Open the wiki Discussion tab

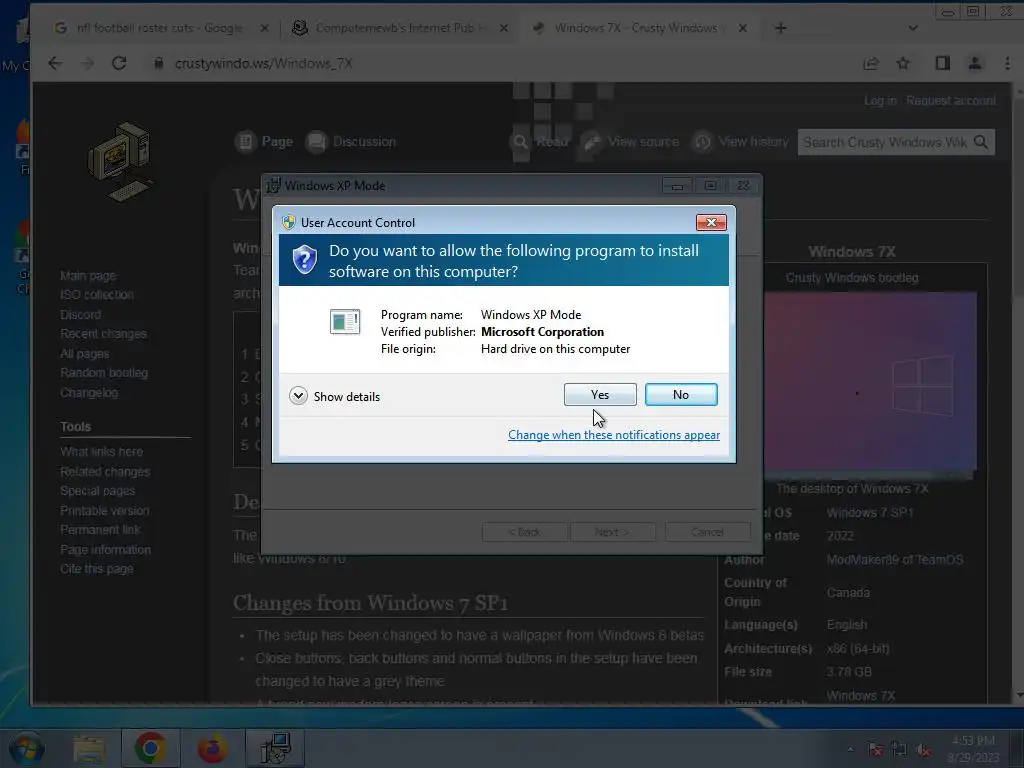point(351,142)
